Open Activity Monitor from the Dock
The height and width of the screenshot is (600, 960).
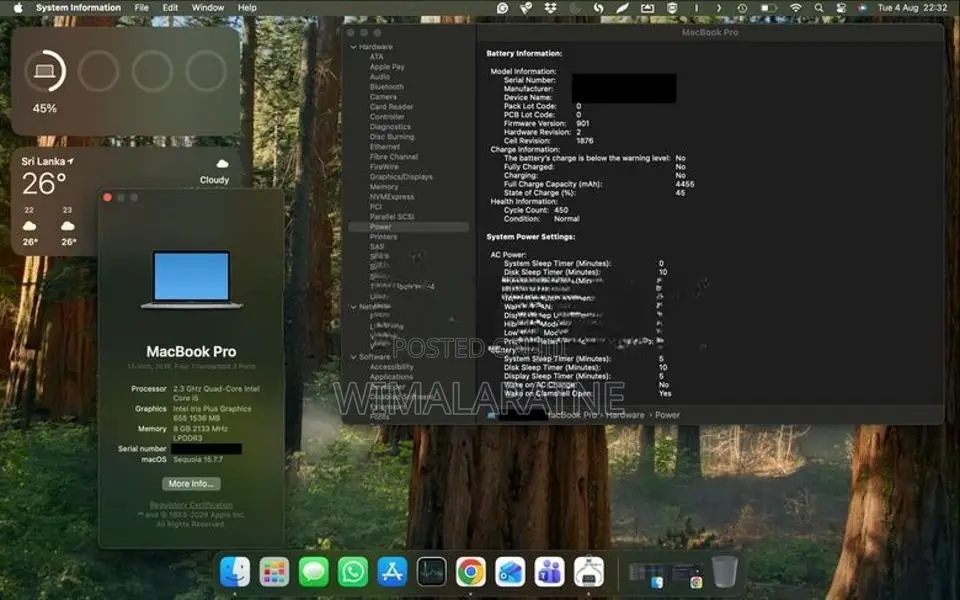tap(432, 571)
